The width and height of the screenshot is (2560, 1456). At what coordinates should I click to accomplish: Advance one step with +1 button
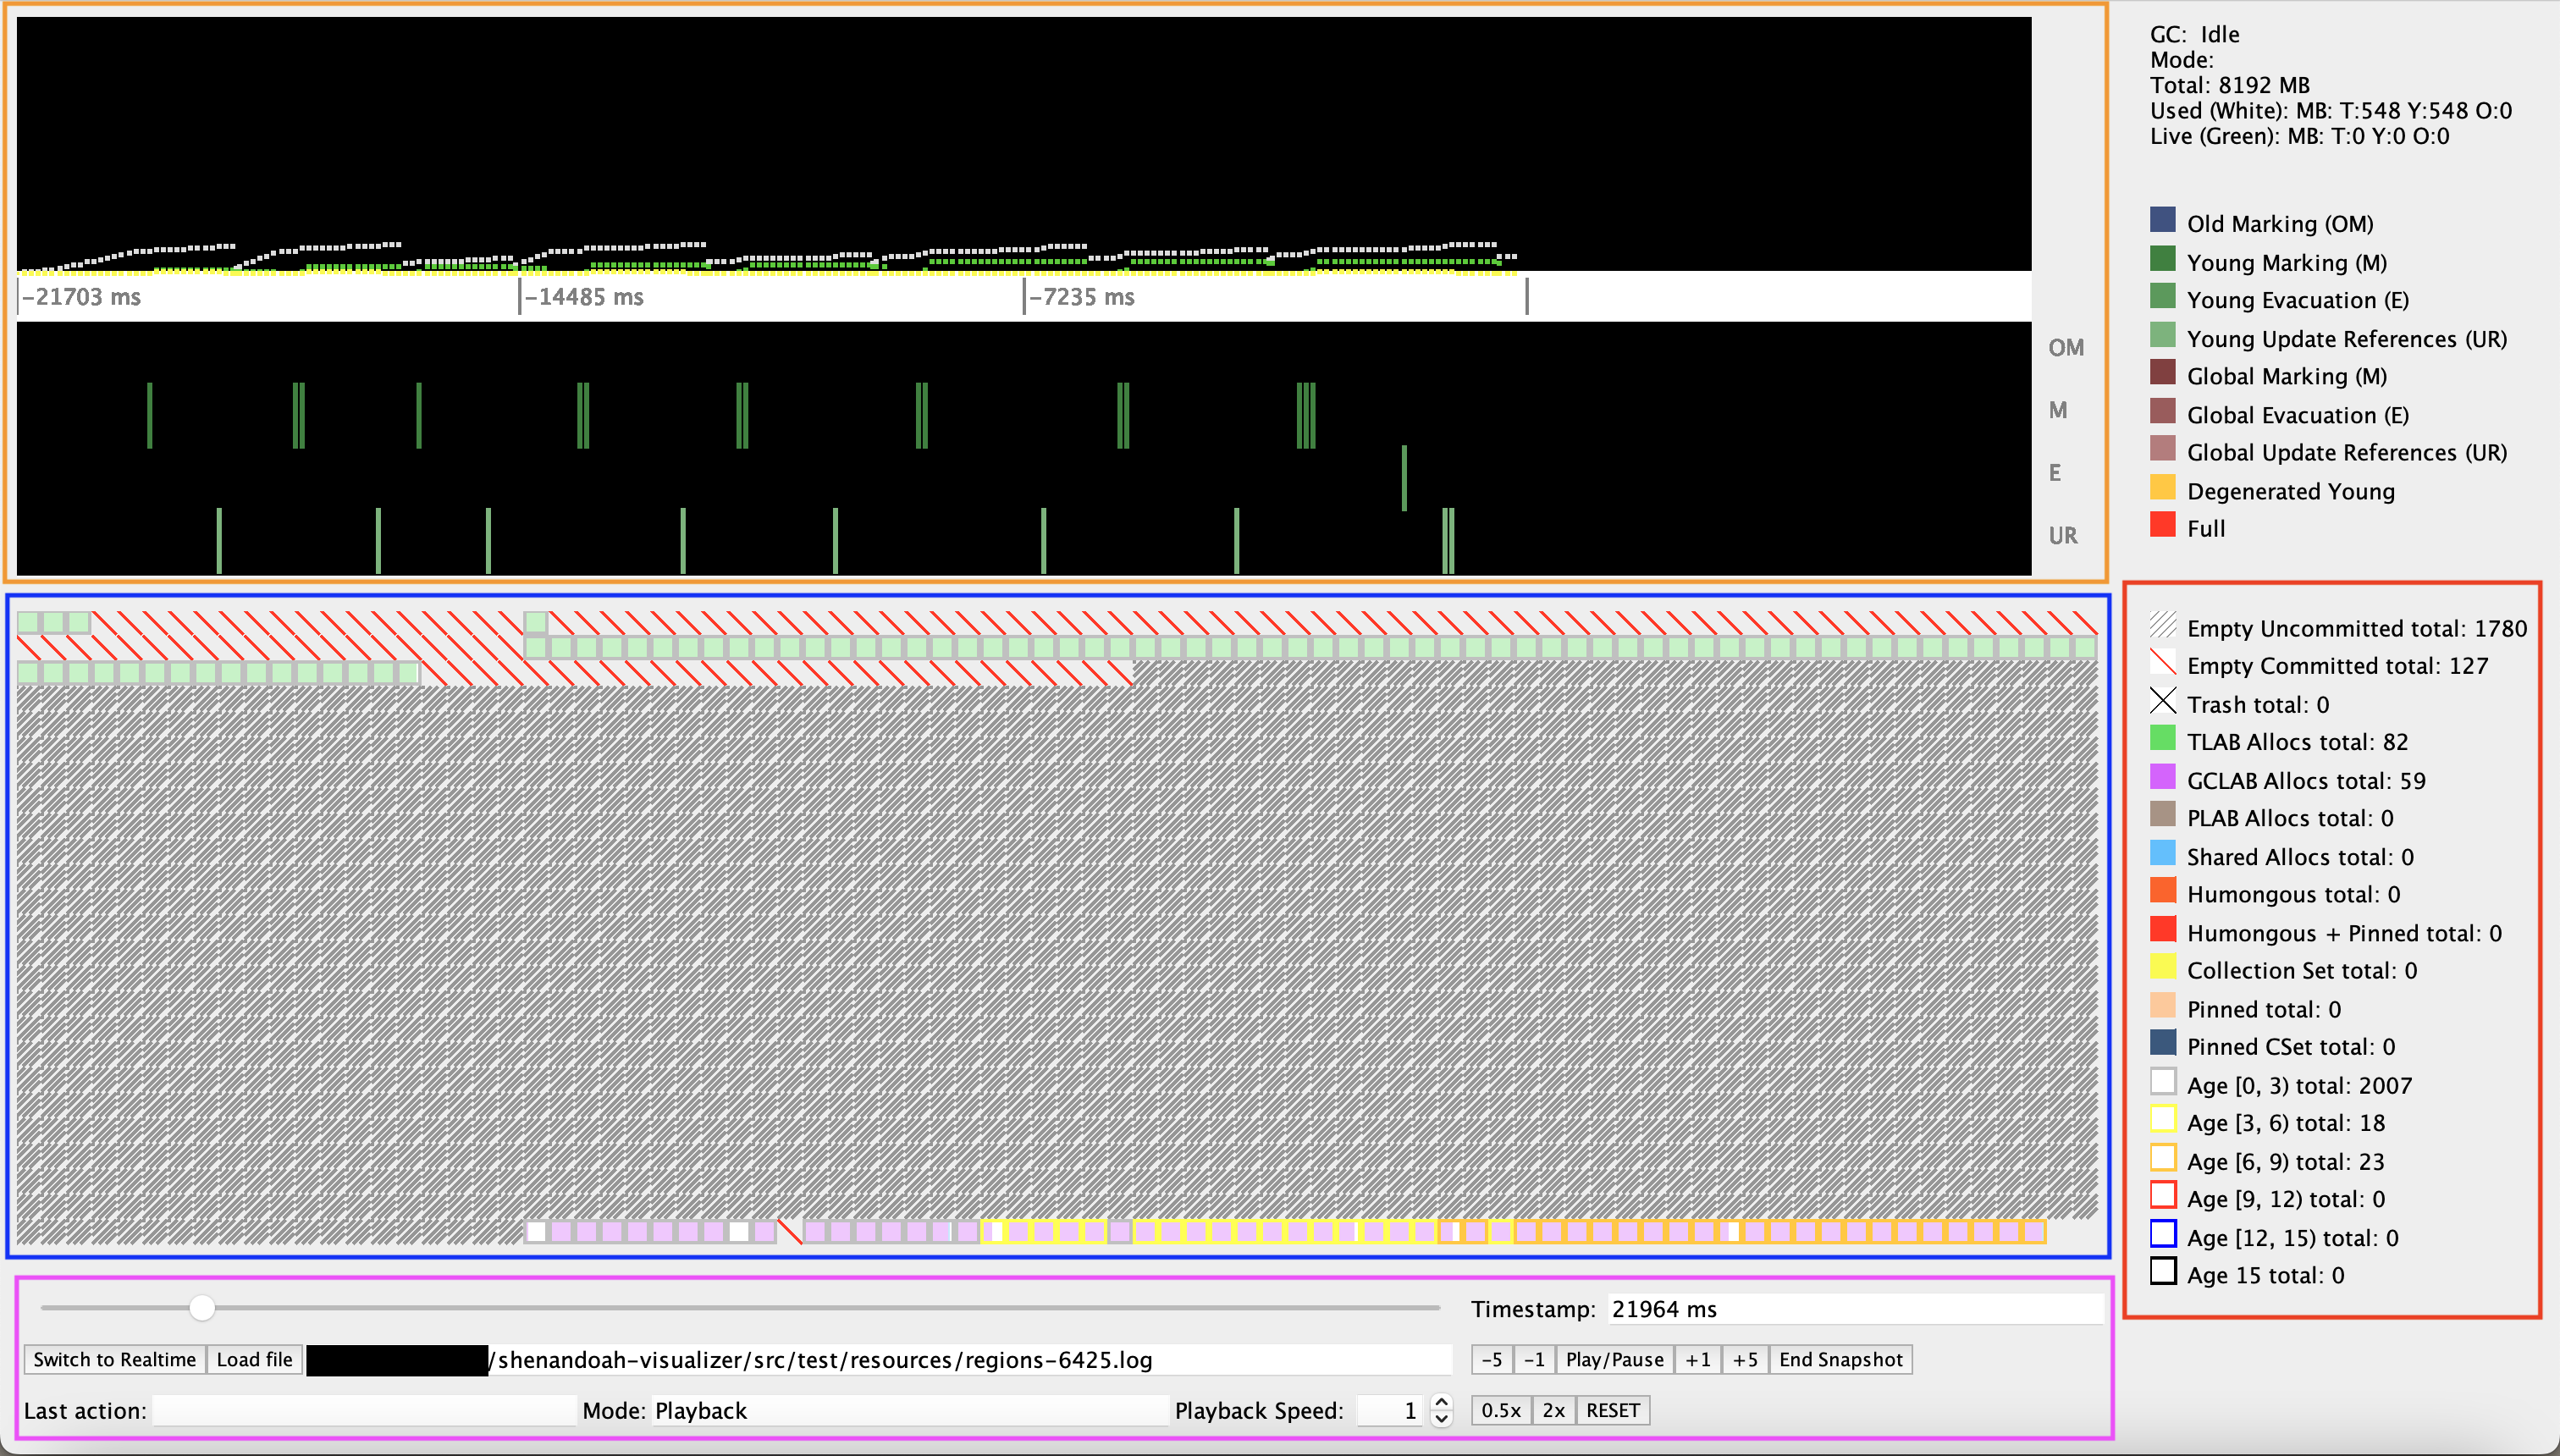click(x=1697, y=1360)
